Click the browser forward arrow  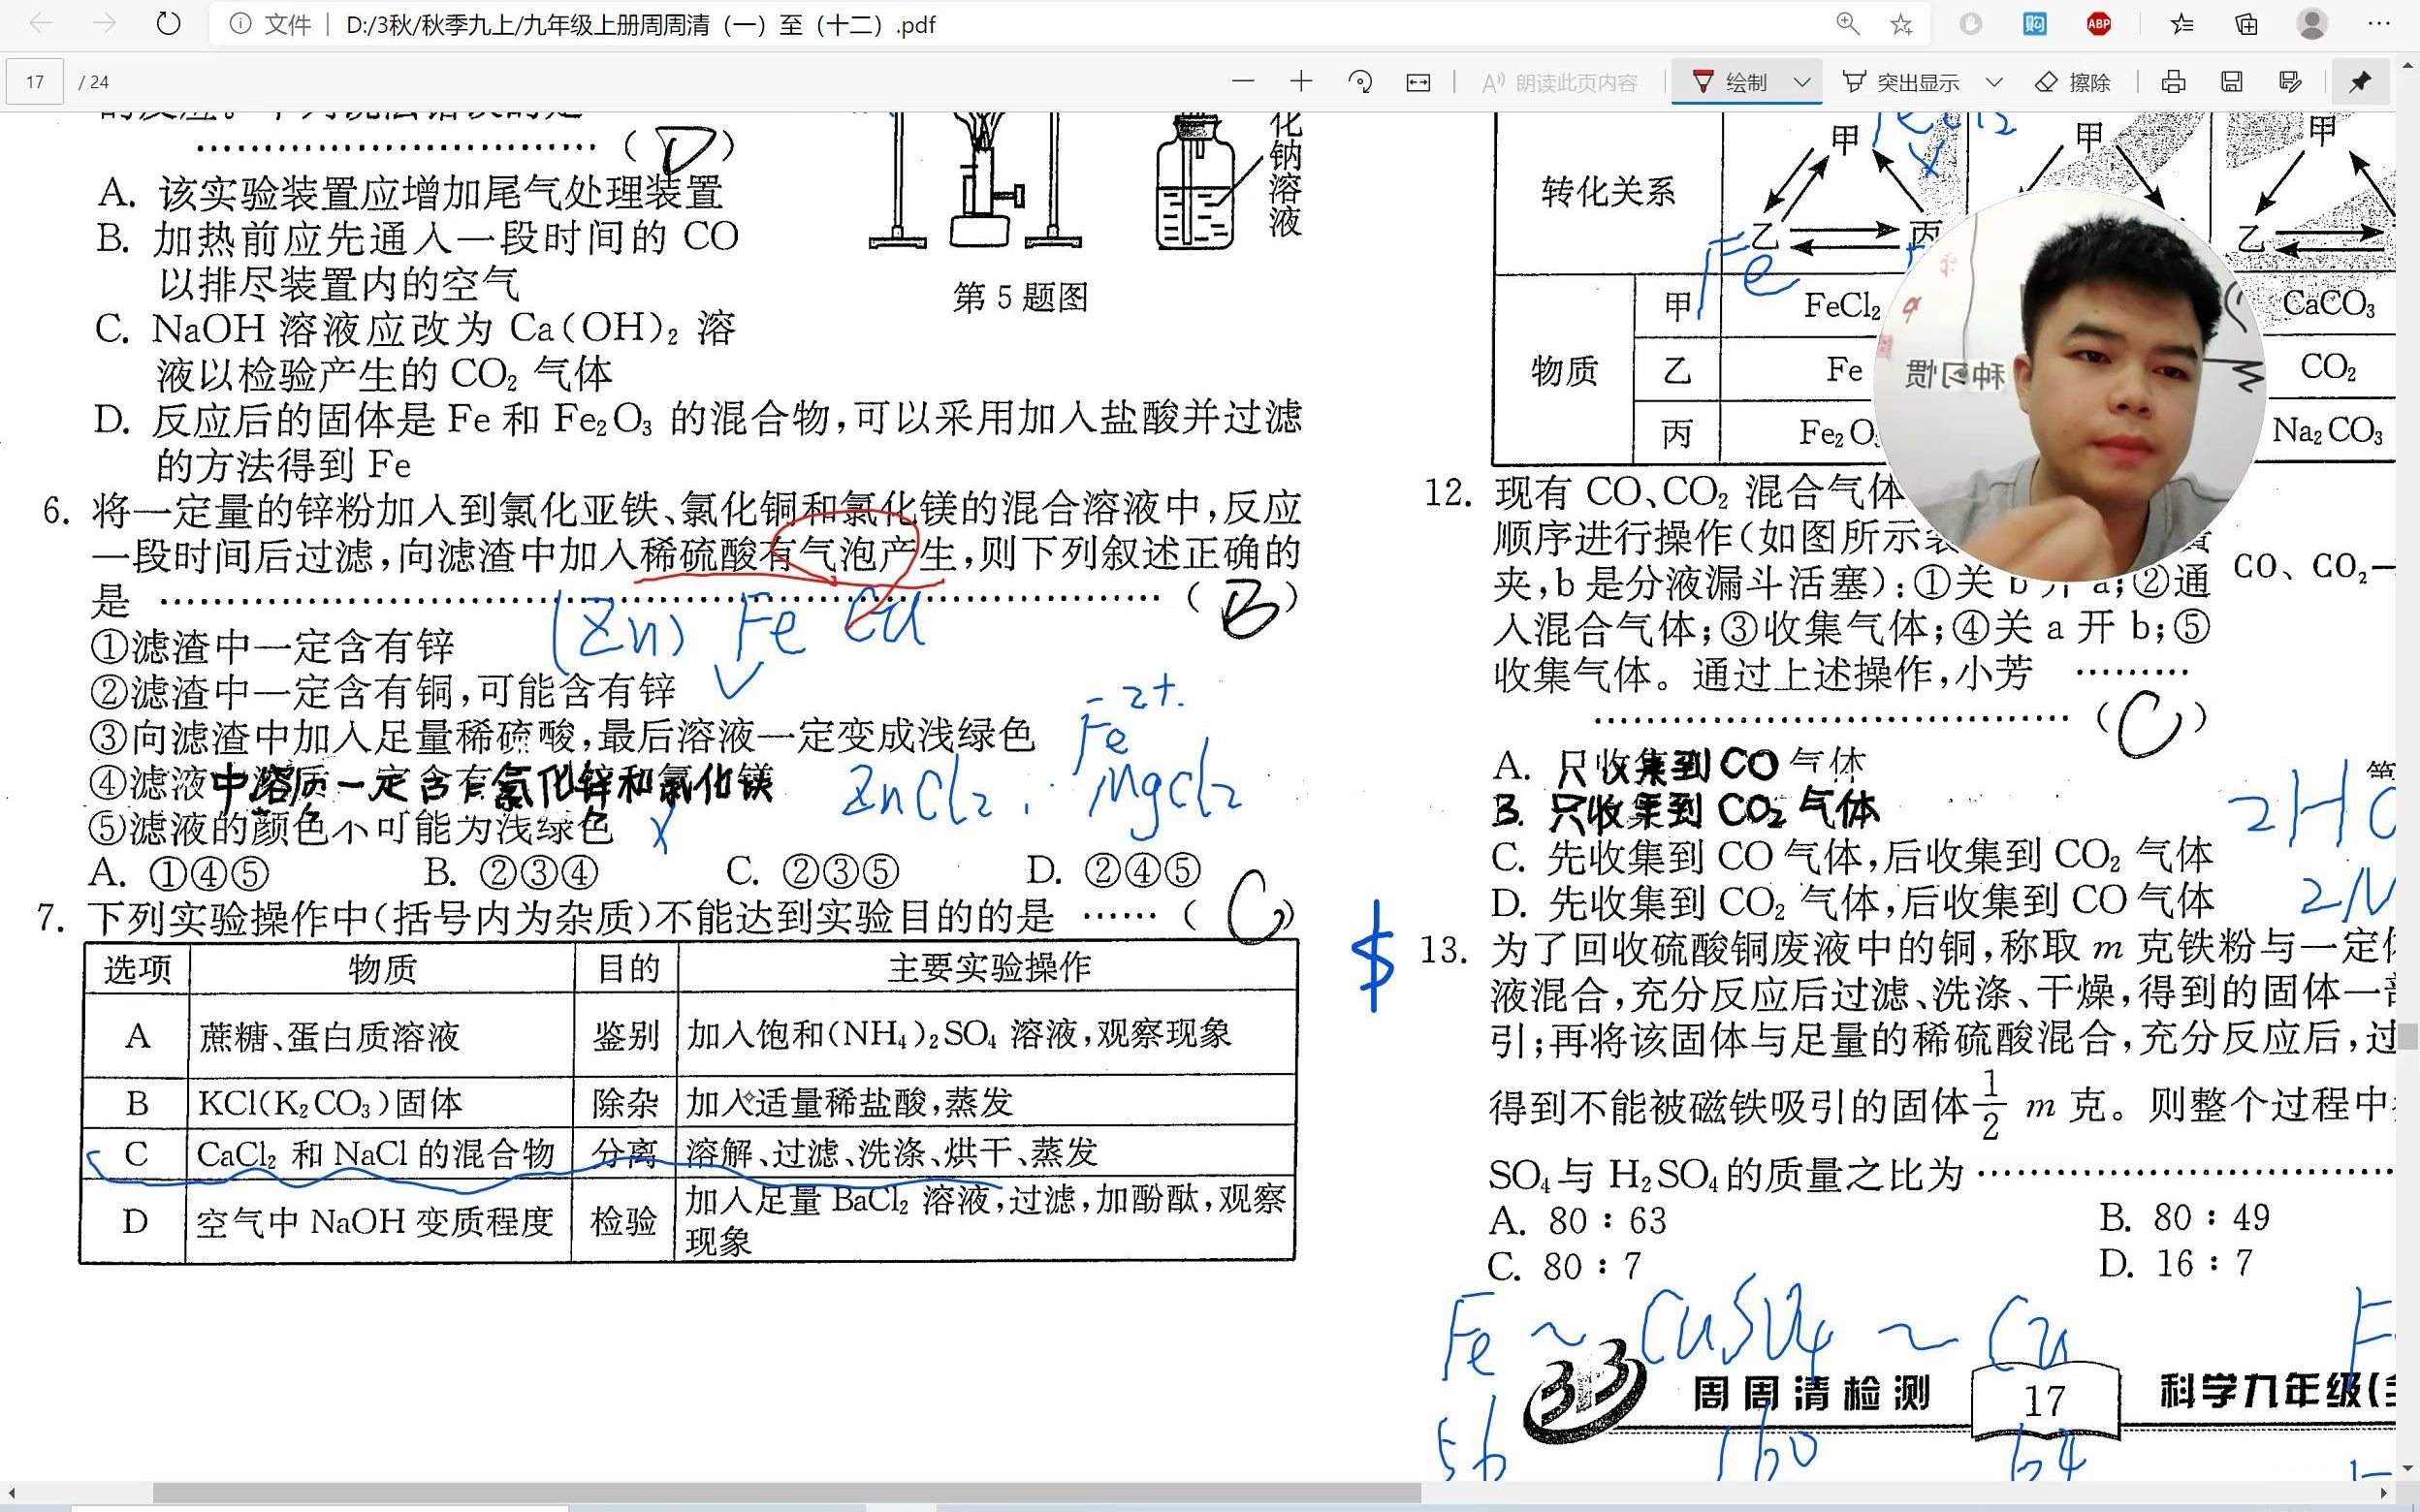point(104,24)
